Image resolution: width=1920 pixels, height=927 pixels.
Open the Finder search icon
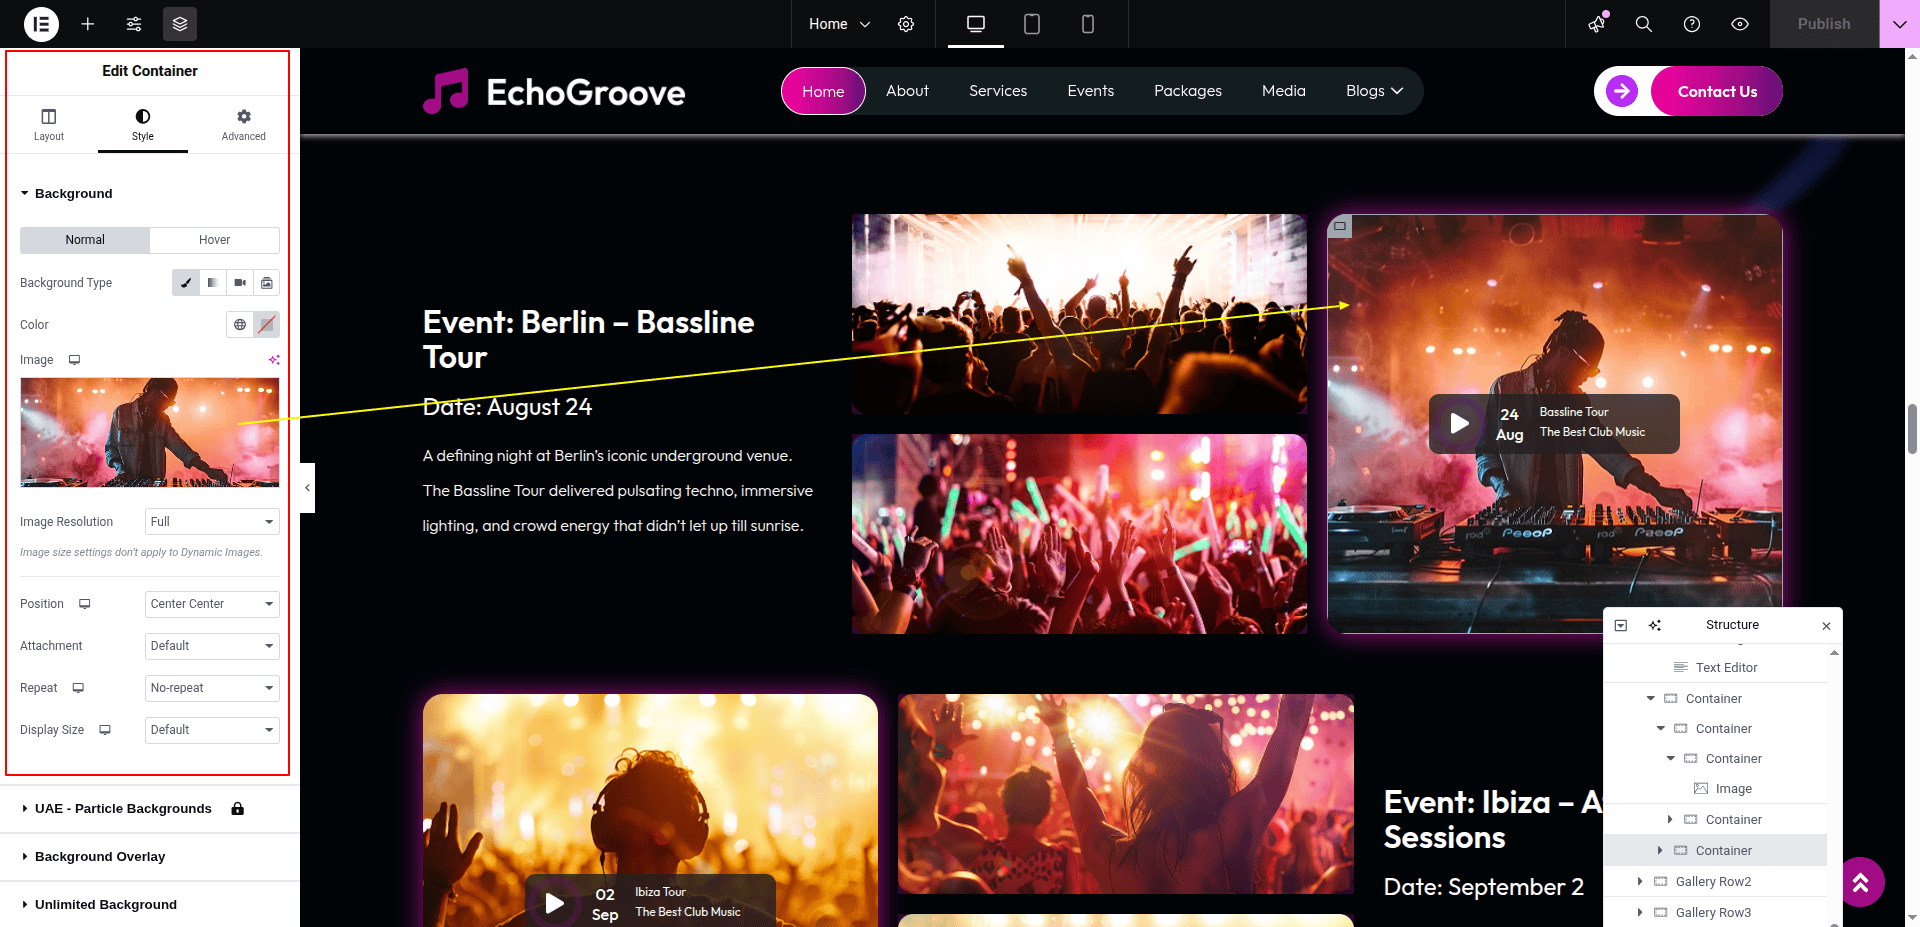[1643, 24]
